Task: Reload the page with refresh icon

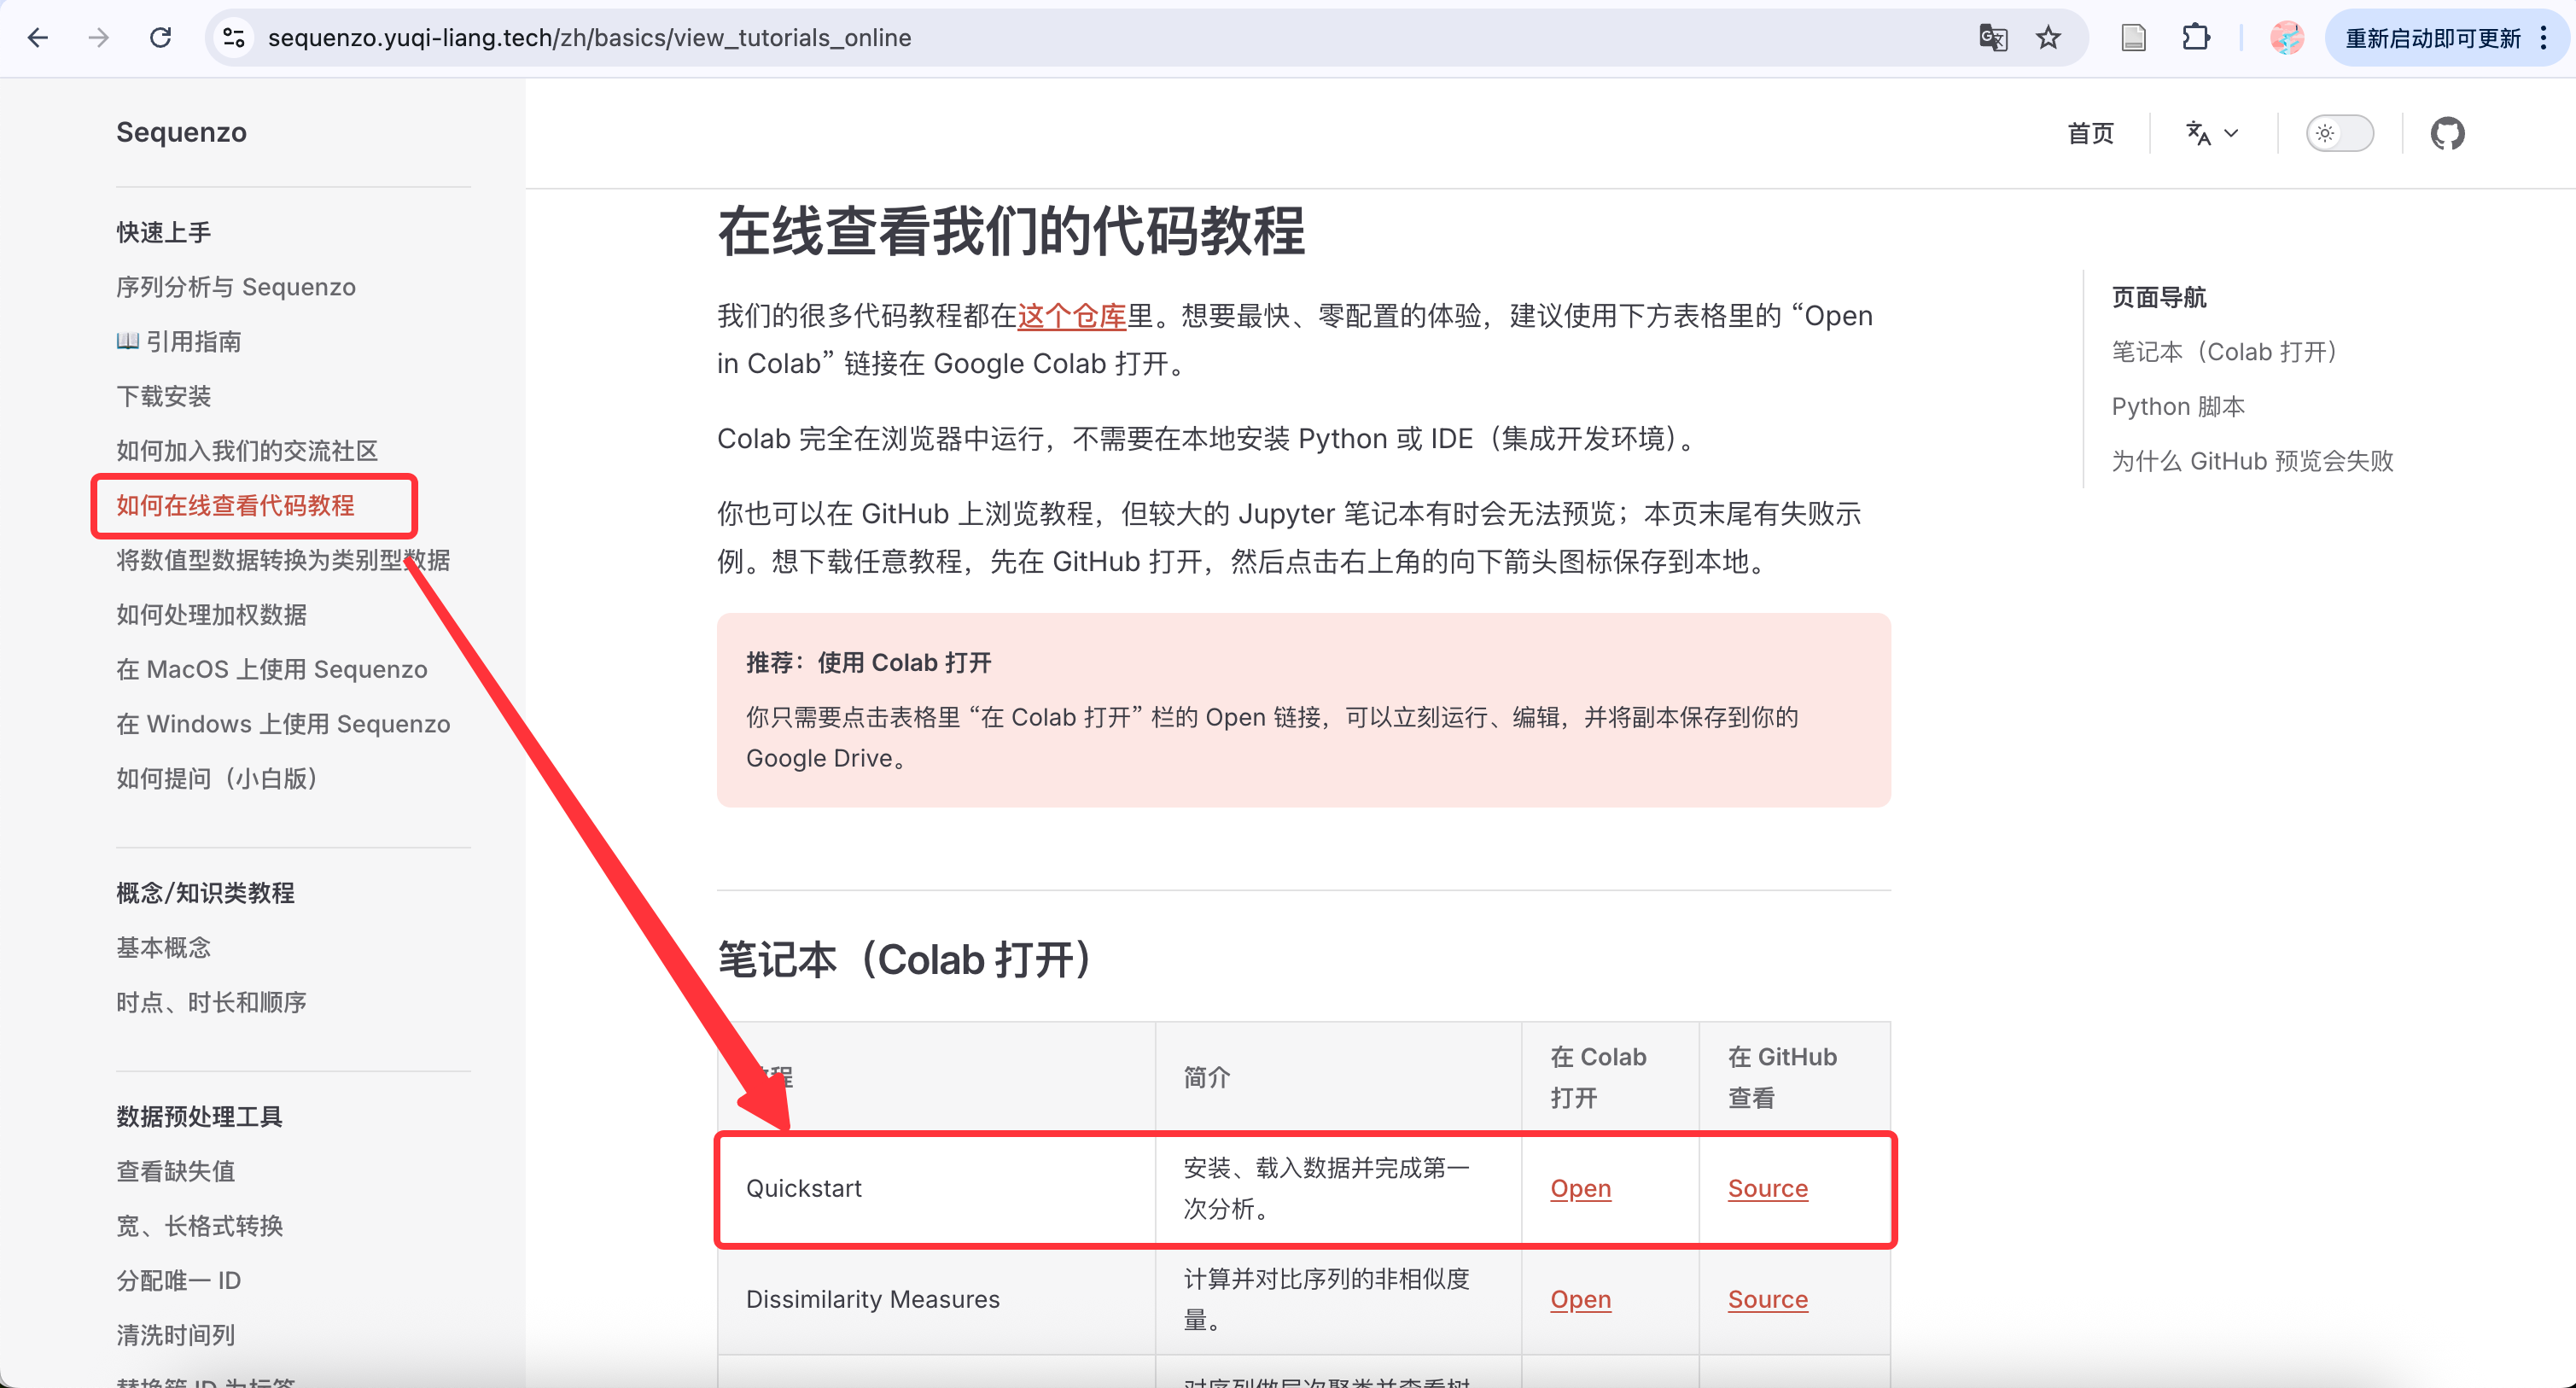Action: pyautogui.click(x=160, y=38)
